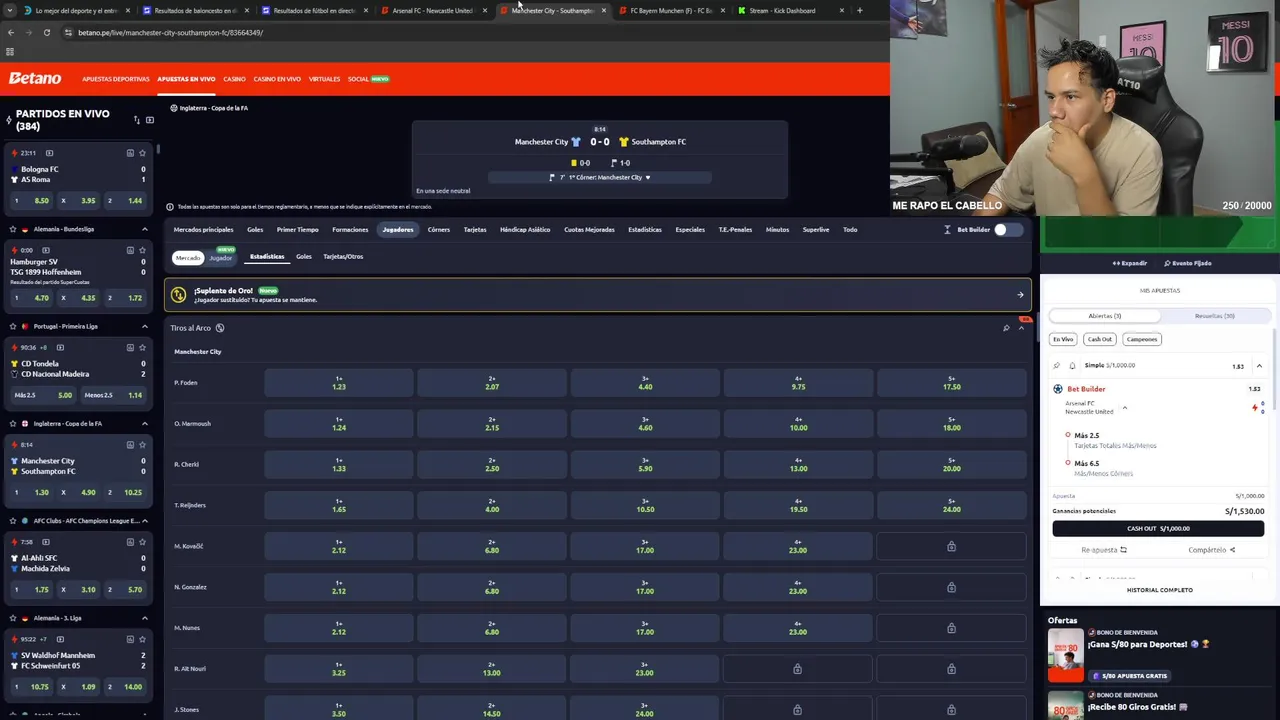Open the Casino menu item
1280x720 pixels.
pyautogui.click(x=234, y=79)
